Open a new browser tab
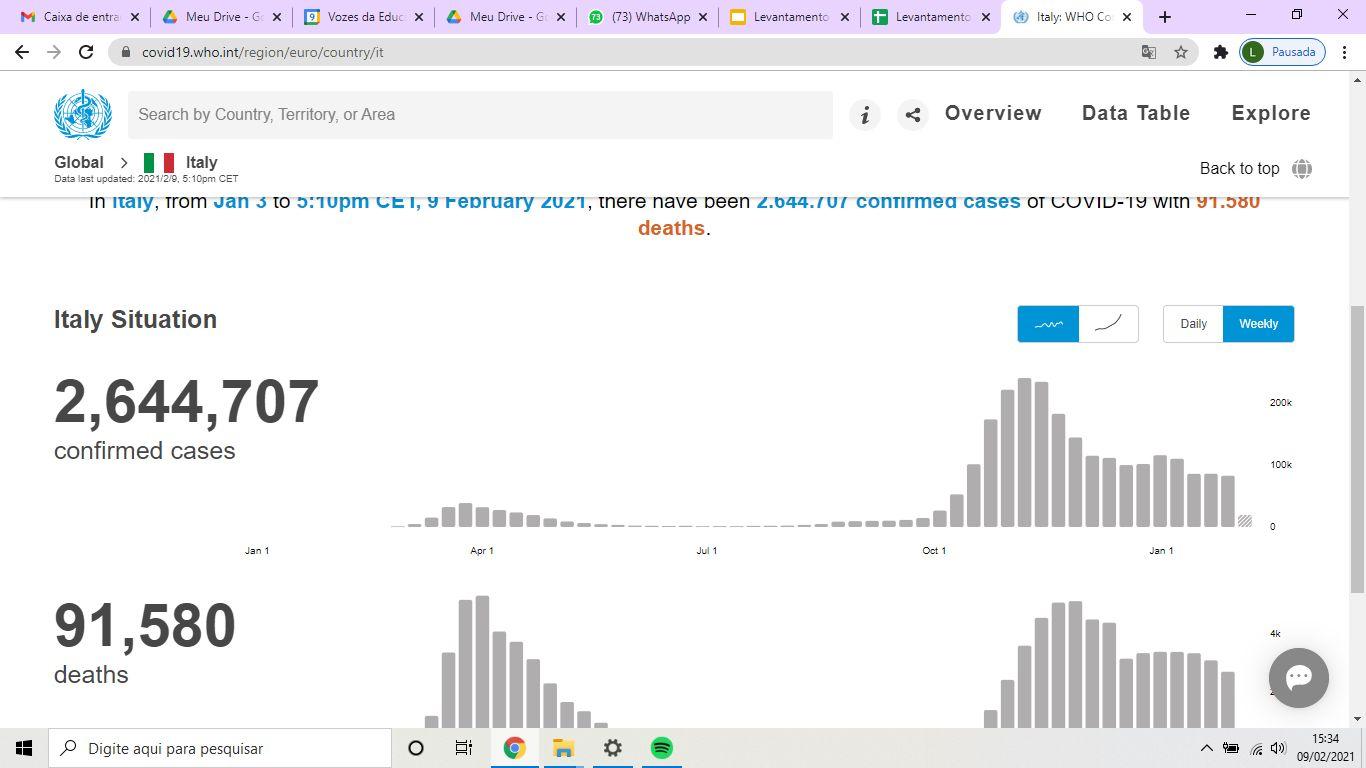1366x768 pixels. click(1164, 17)
